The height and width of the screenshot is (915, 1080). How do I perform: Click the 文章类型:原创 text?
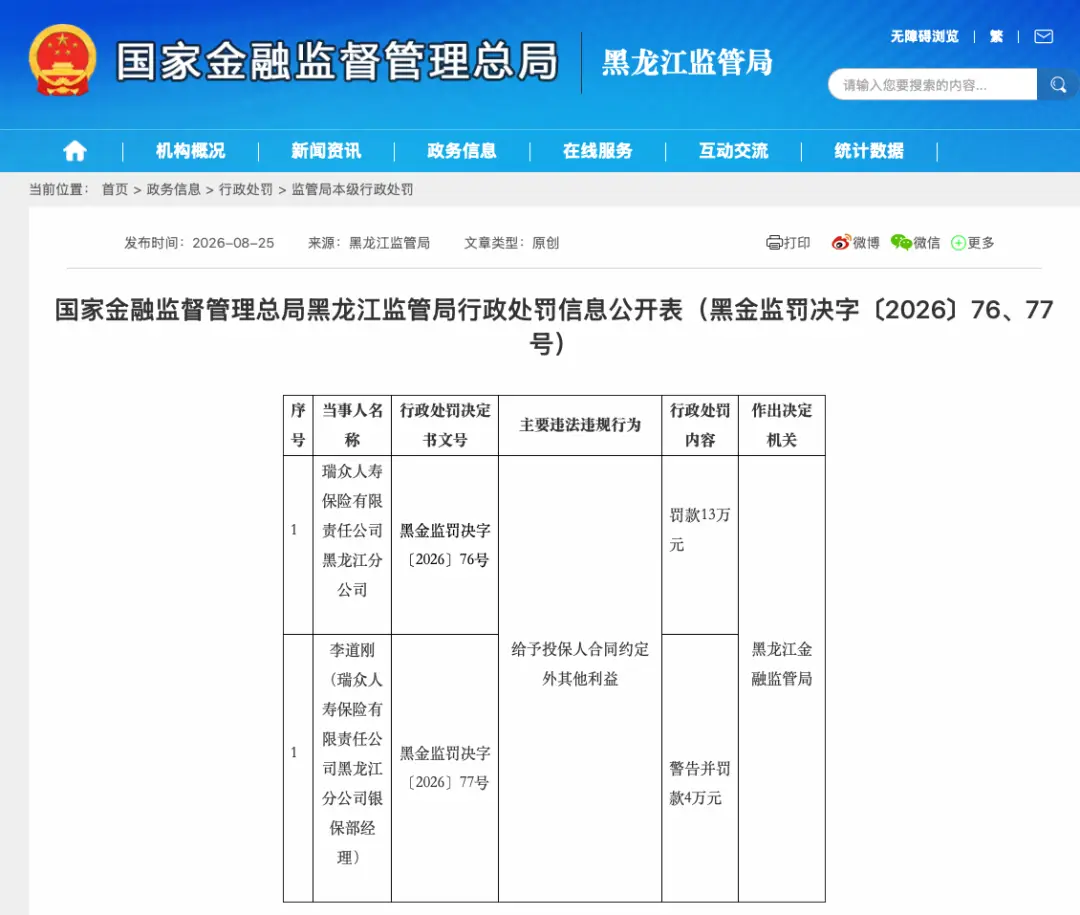pos(511,243)
